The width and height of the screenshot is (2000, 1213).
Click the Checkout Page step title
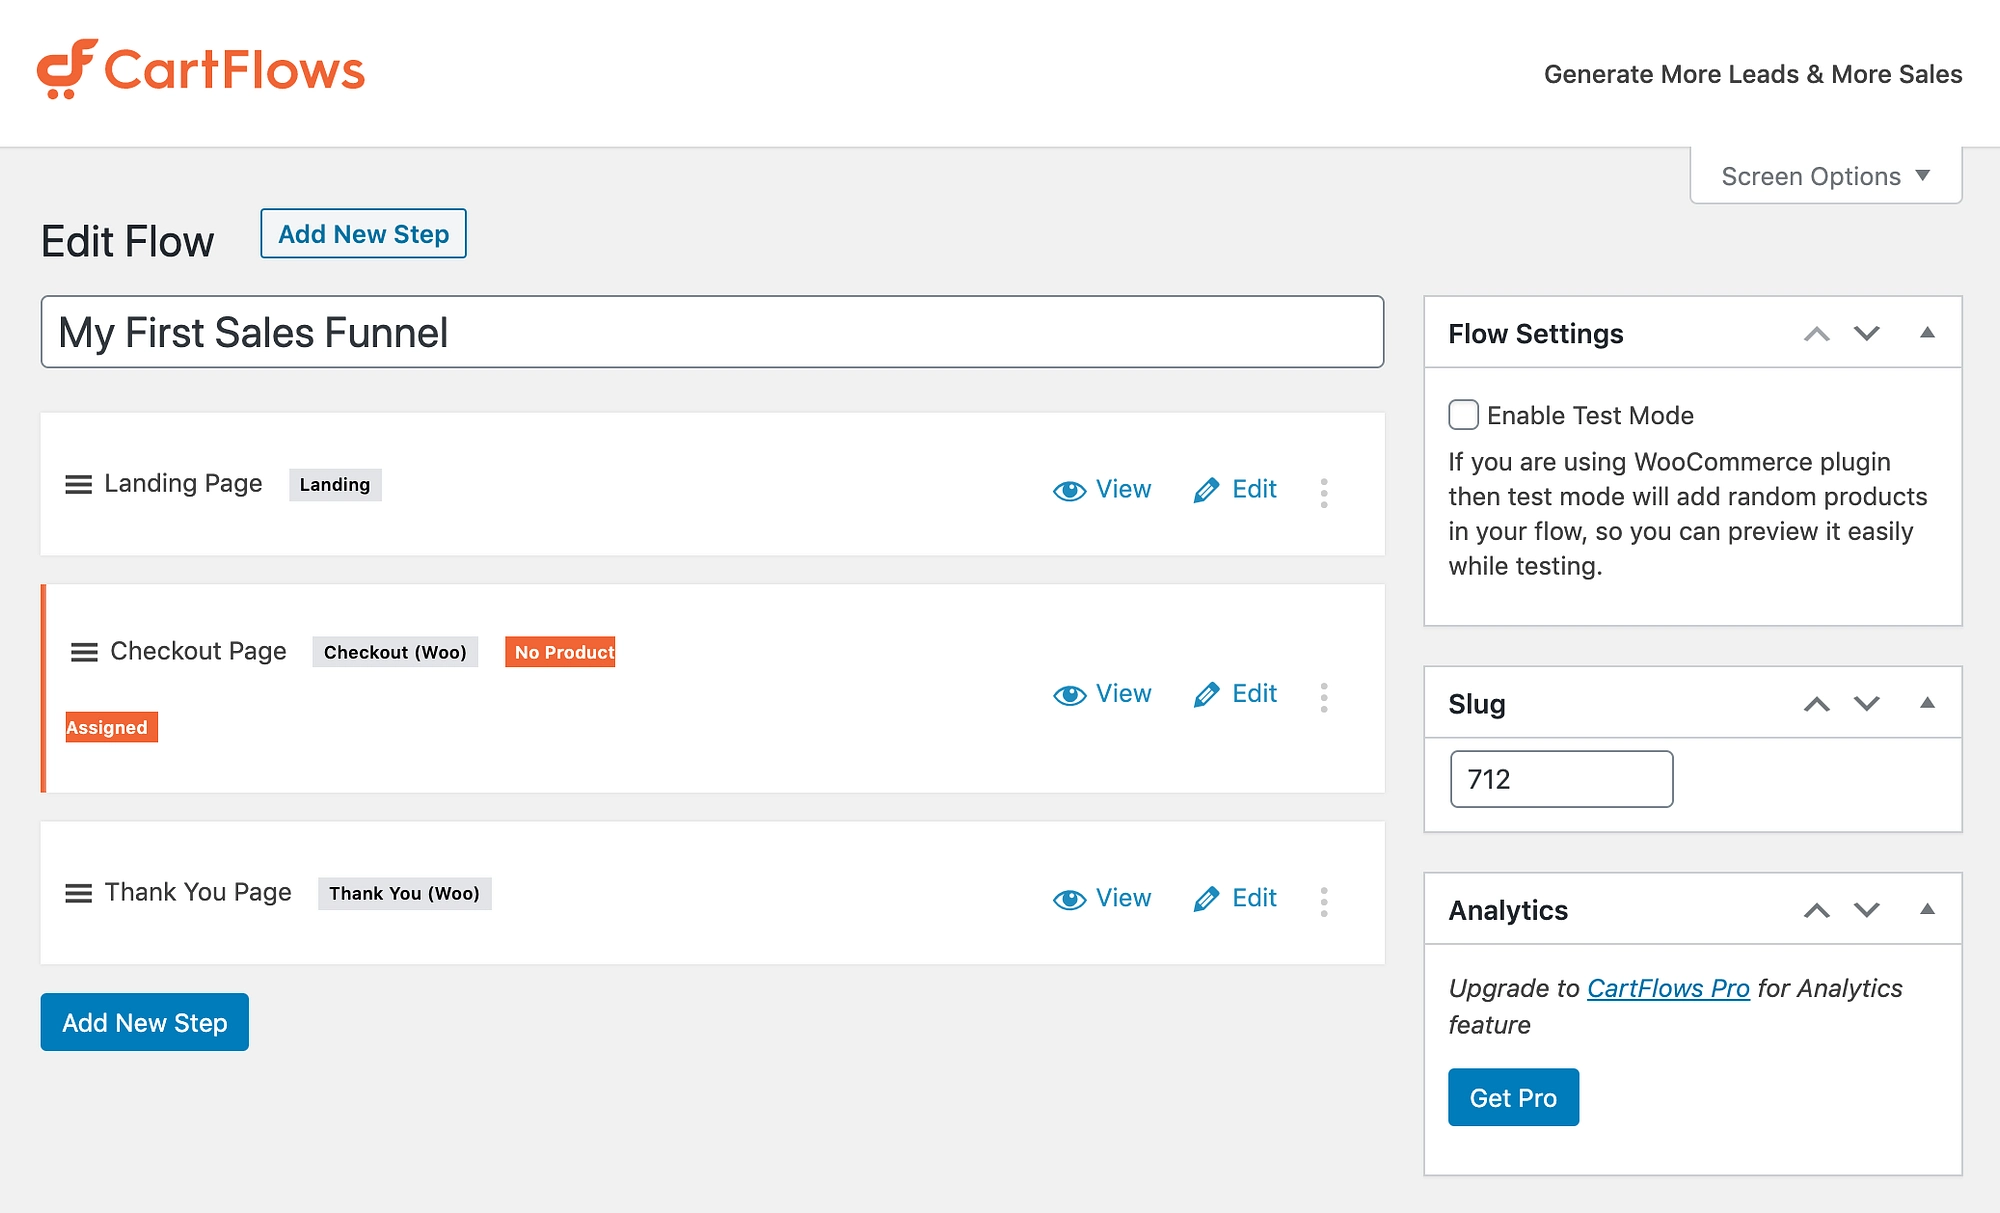(198, 651)
